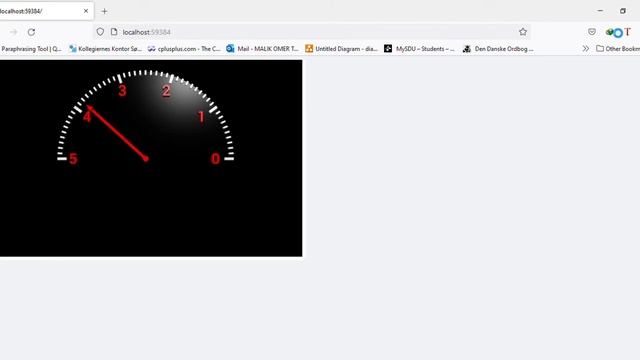The width and height of the screenshot is (640, 360).
Task: Open the Pocket save icon
Action: 592,32
